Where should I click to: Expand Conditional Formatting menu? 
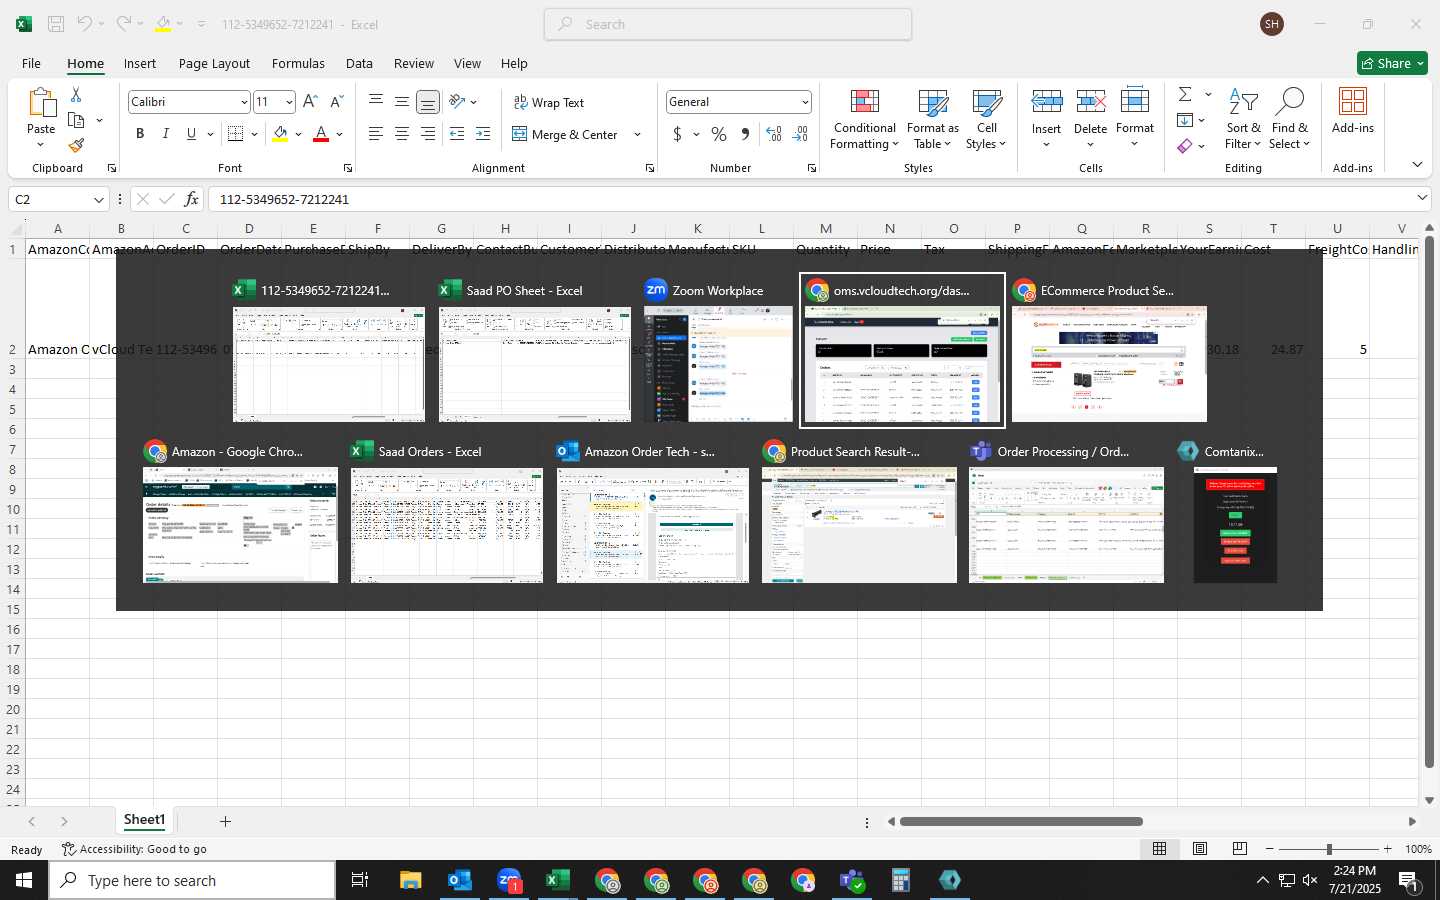pyautogui.click(x=865, y=120)
